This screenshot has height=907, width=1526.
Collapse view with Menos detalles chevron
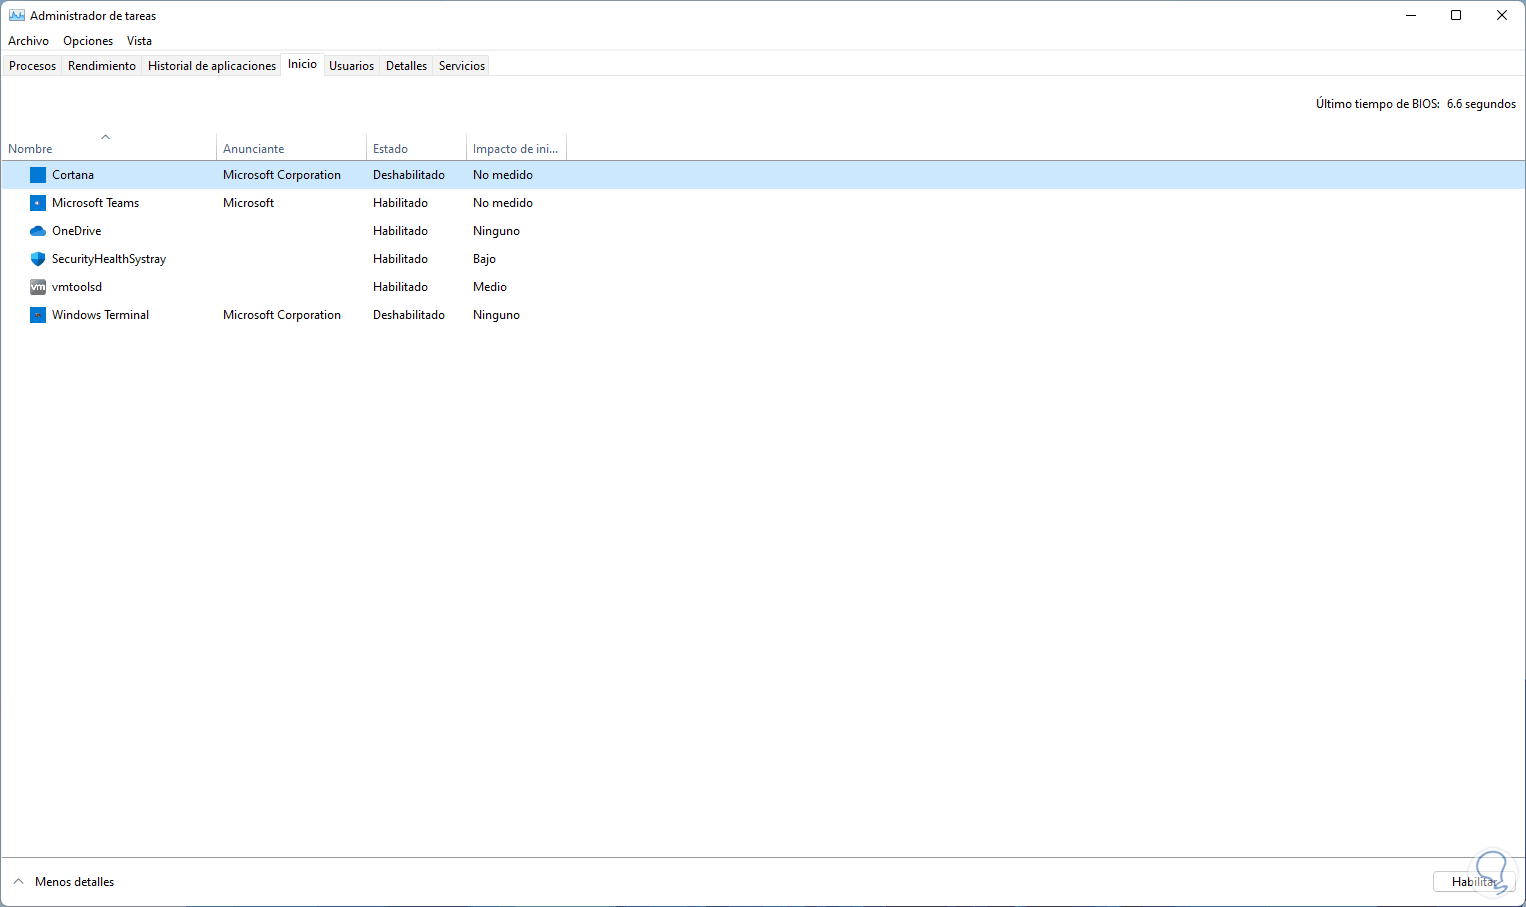click(x=18, y=882)
